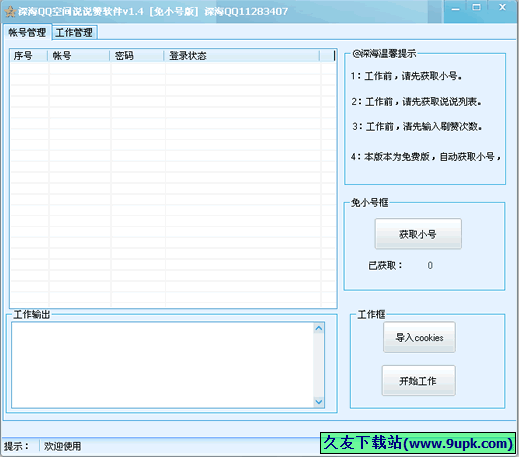519x457 pixels.
Task: Click output scrollbar up arrow
Action: pos(319,328)
